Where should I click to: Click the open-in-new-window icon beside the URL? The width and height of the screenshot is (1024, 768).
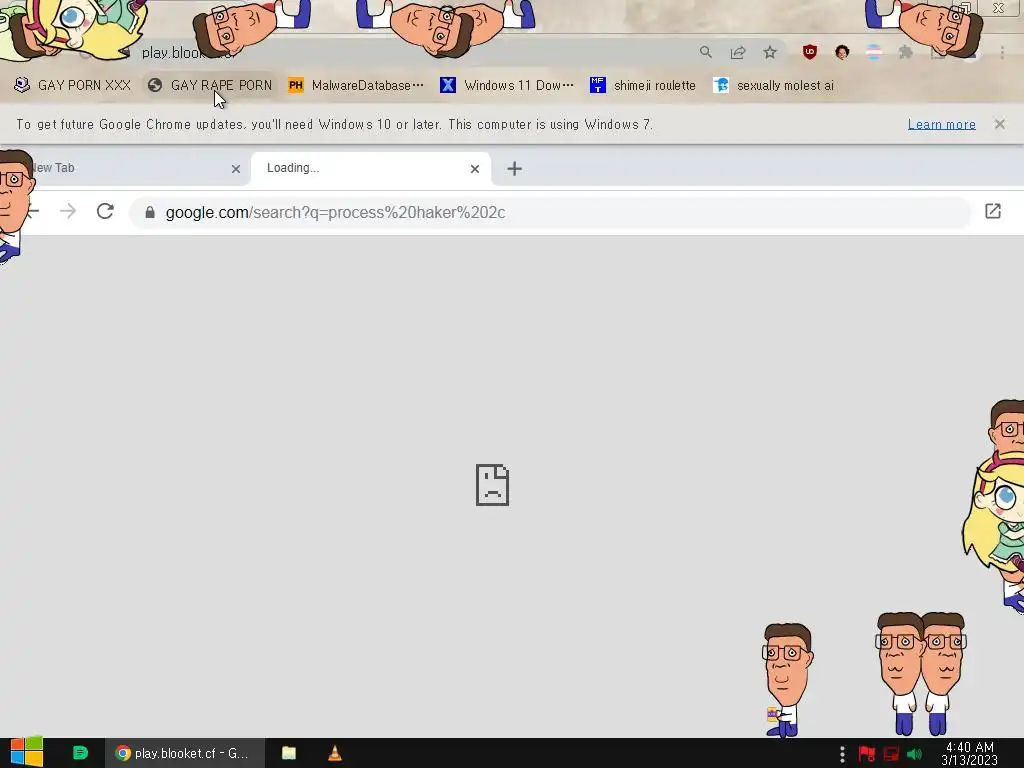993,211
